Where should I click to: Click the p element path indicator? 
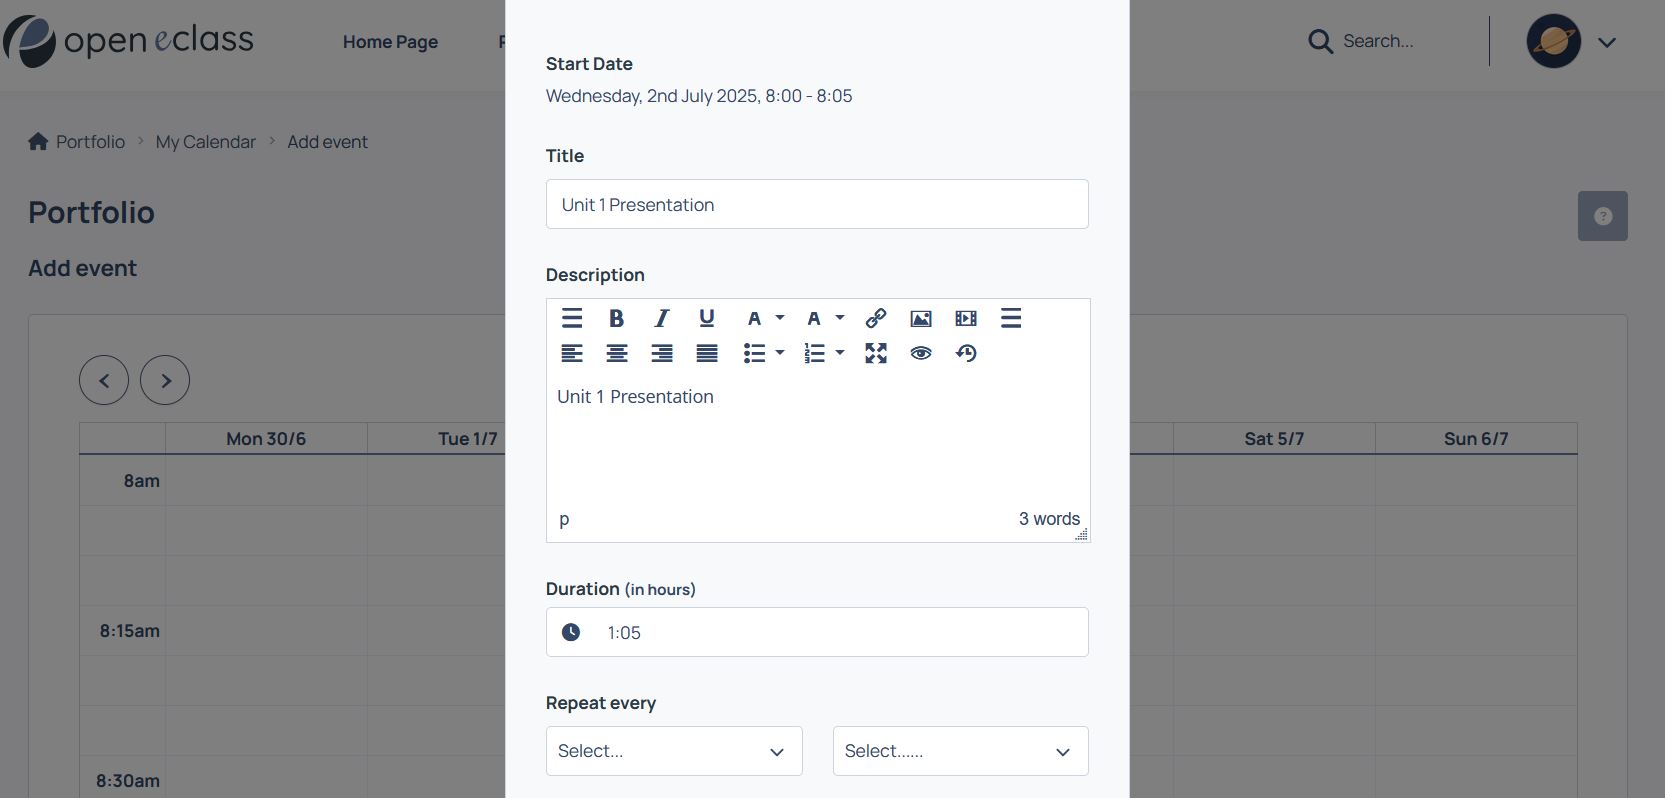[x=564, y=519]
